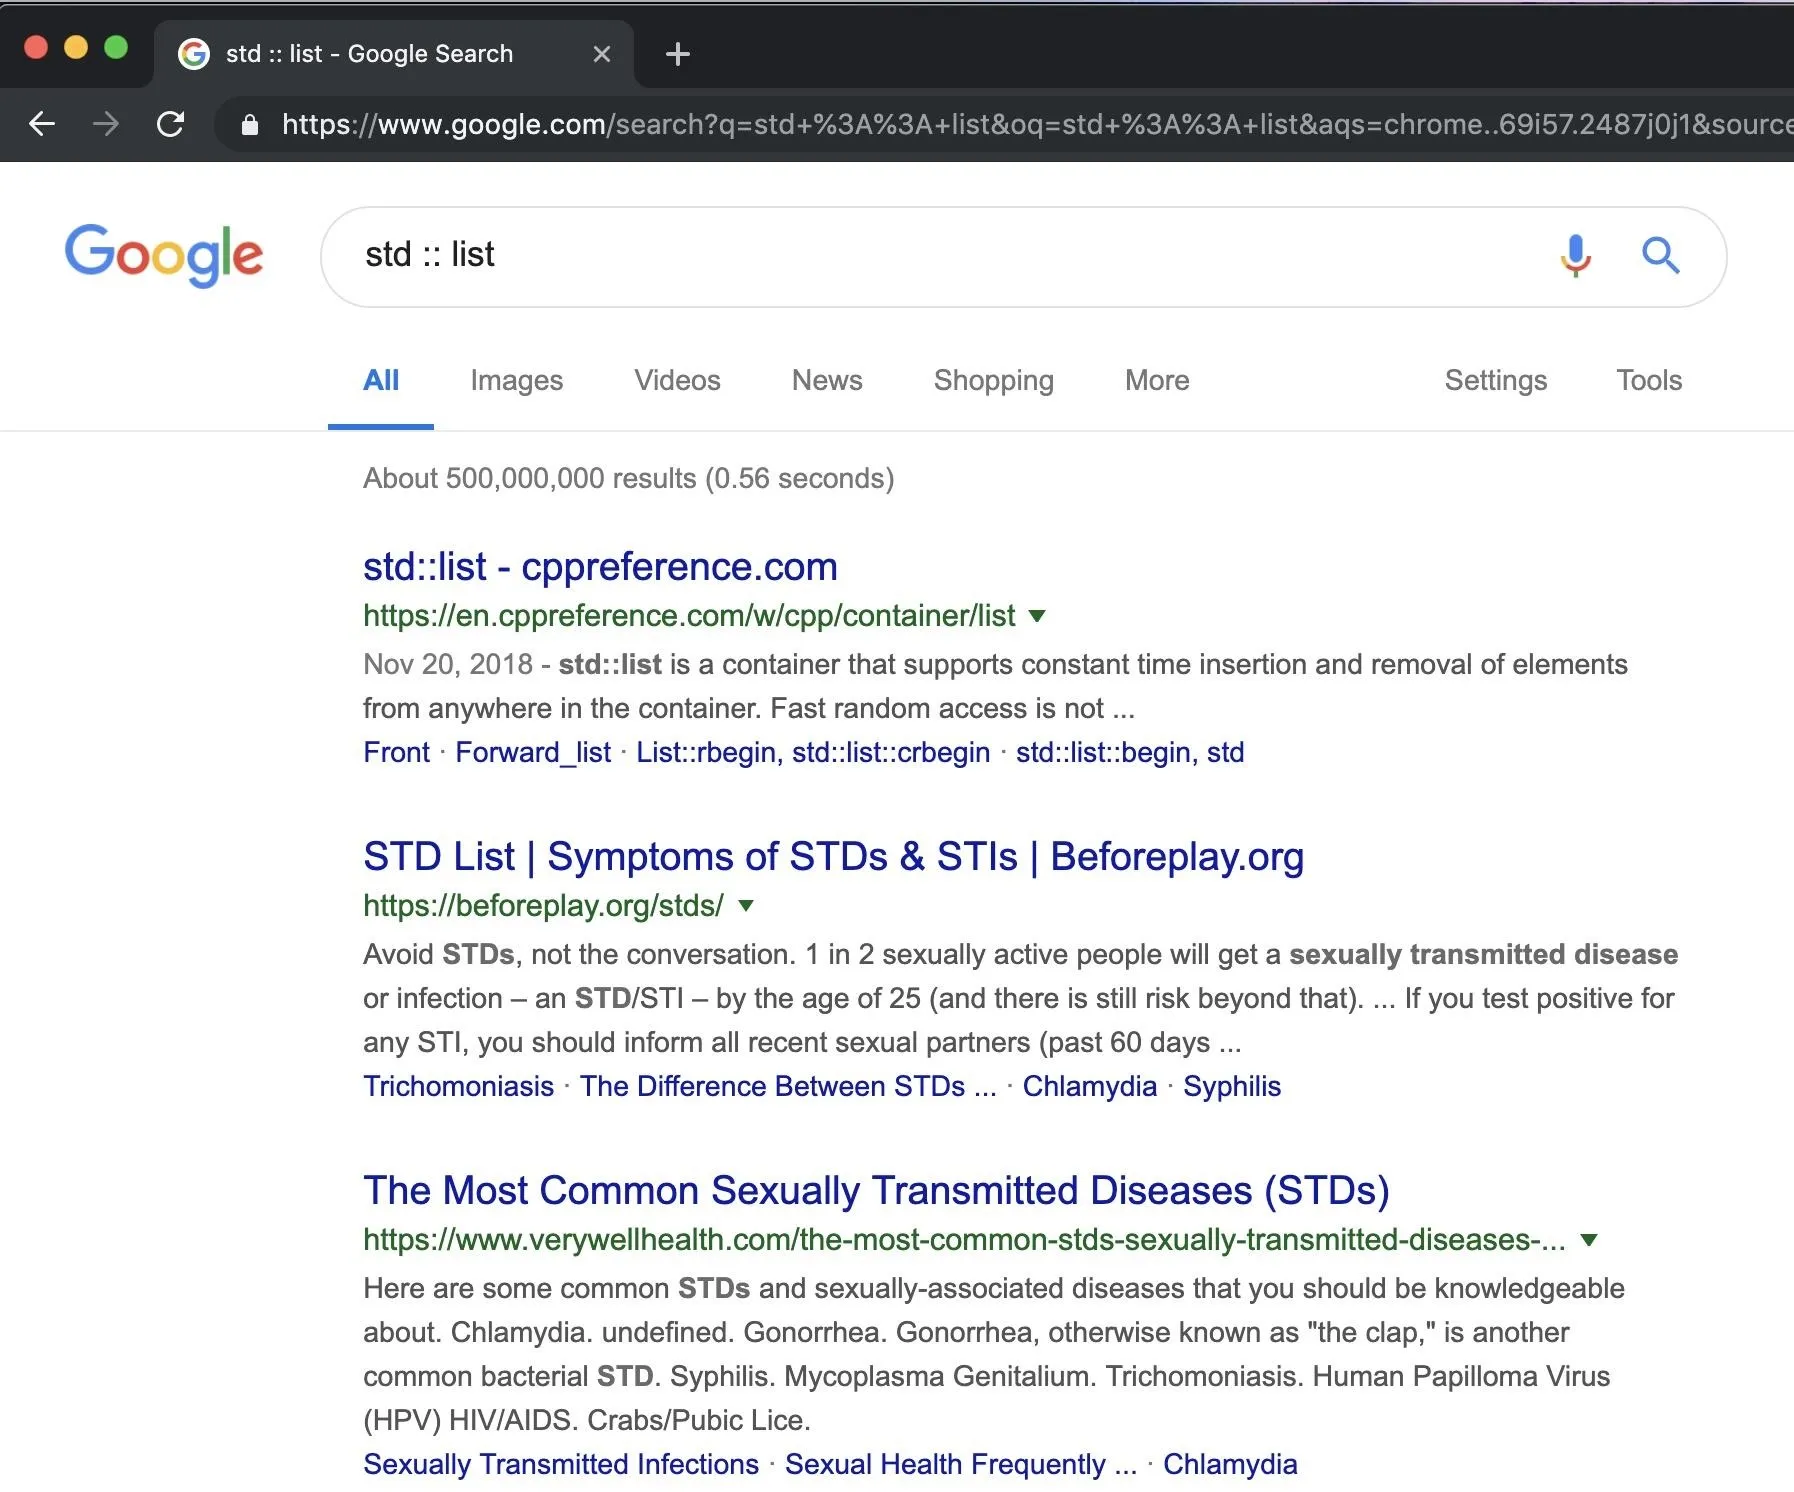Screen dimensions: 1794x1492
Task: Close the Google Search tab
Action: click(x=601, y=54)
